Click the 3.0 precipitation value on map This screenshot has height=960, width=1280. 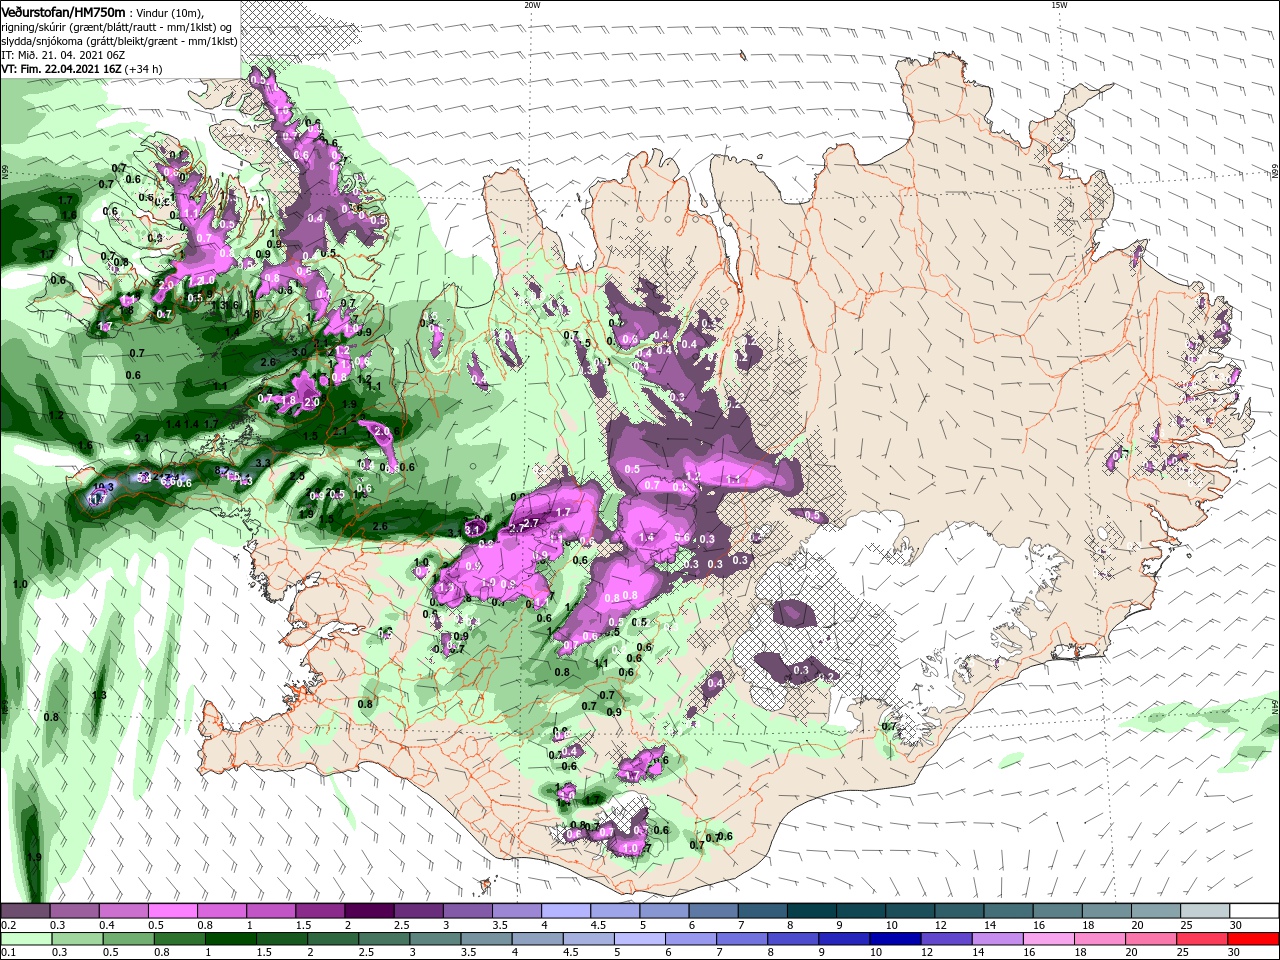point(299,352)
